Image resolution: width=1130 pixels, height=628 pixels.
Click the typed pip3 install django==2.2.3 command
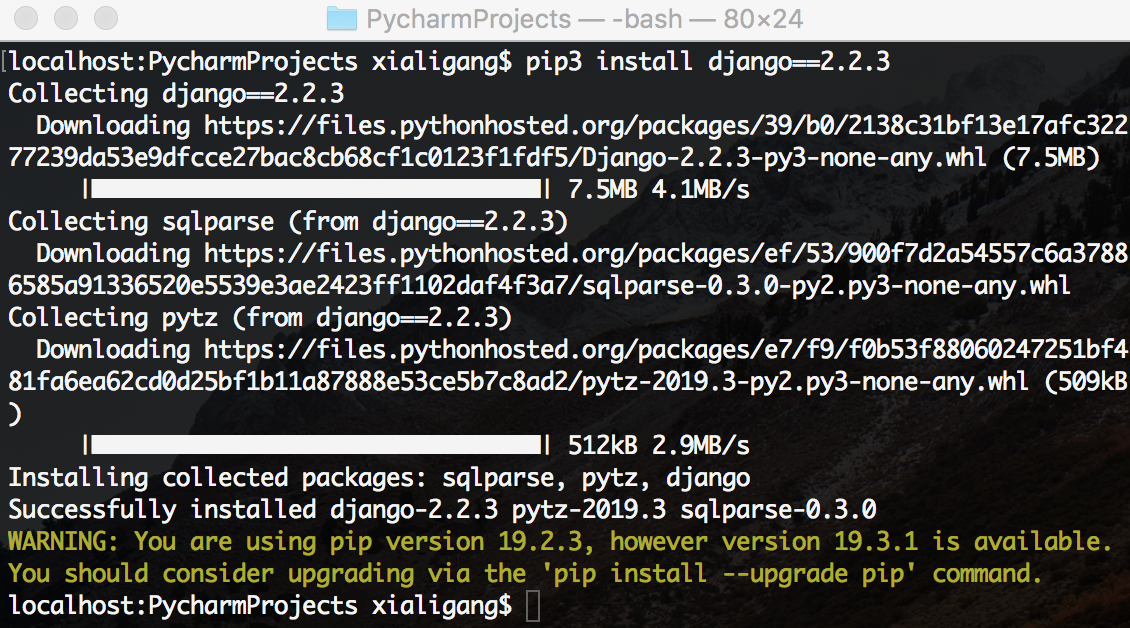(x=707, y=62)
